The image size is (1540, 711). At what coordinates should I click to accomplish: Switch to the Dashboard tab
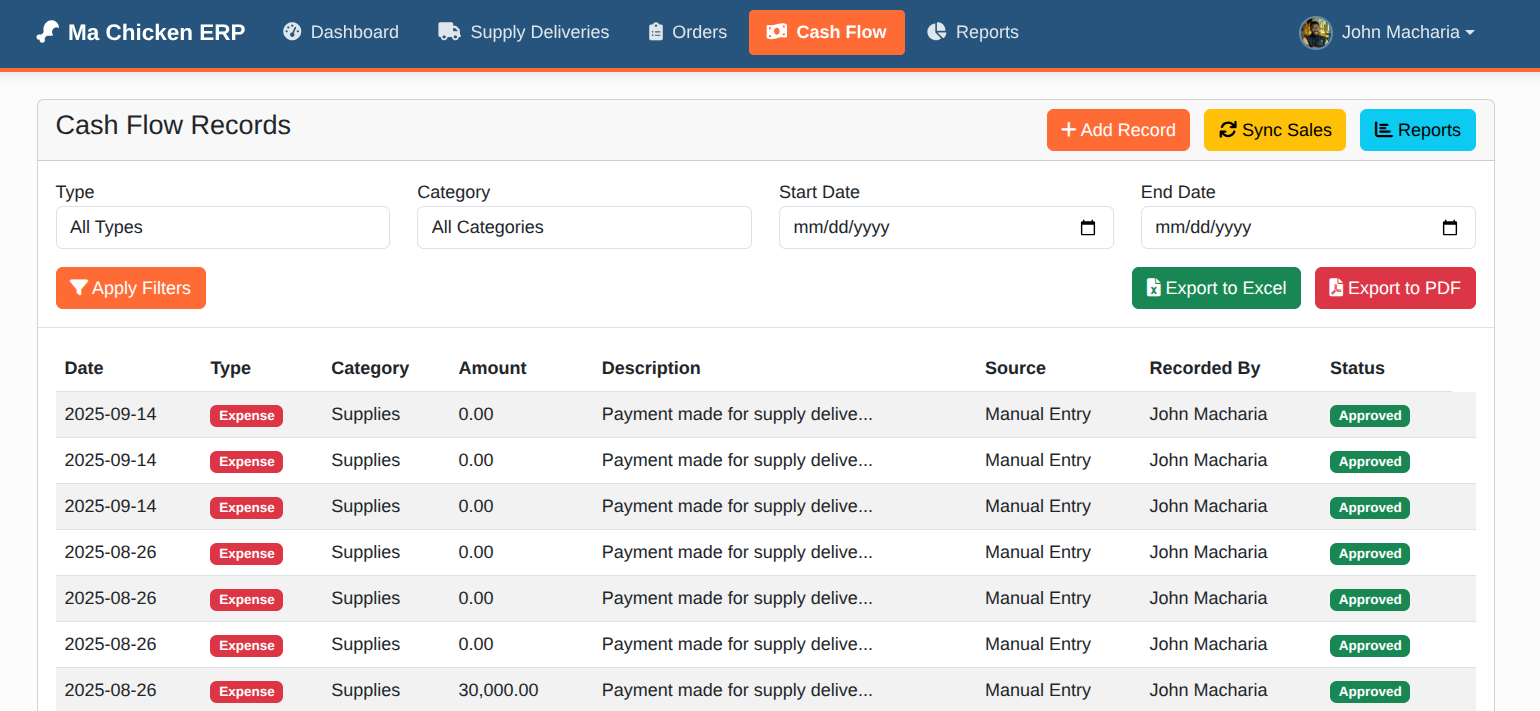pyautogui.click(x=341, y=31)
